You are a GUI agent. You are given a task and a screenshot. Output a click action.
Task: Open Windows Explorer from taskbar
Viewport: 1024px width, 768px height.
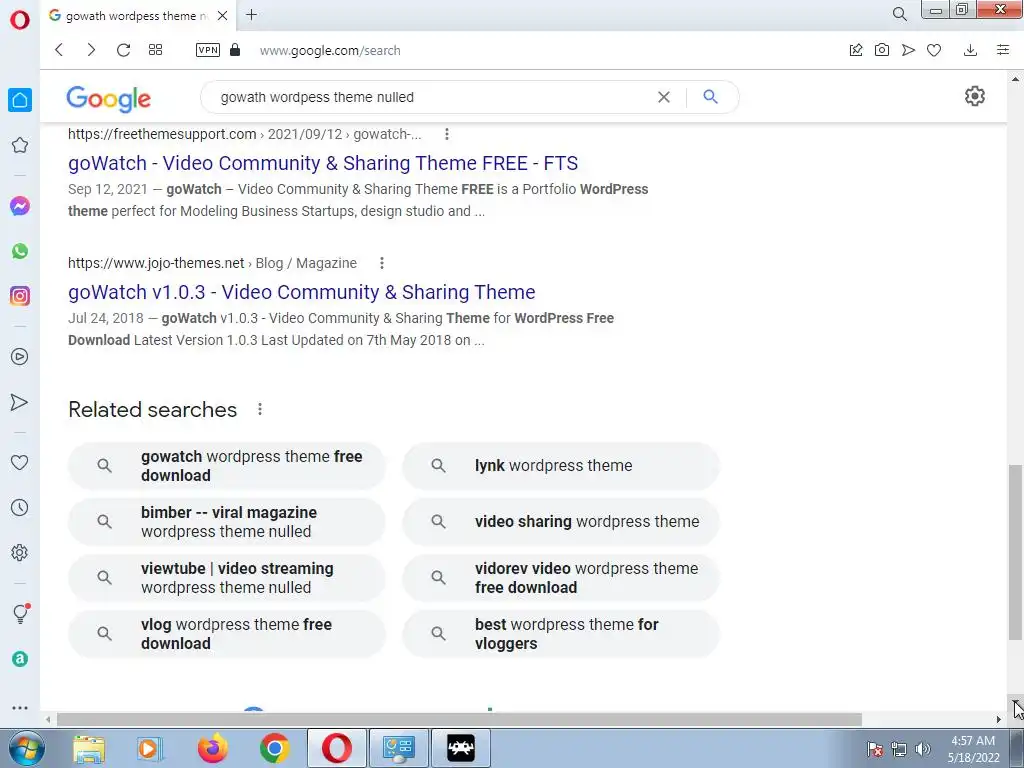(89, 748)
